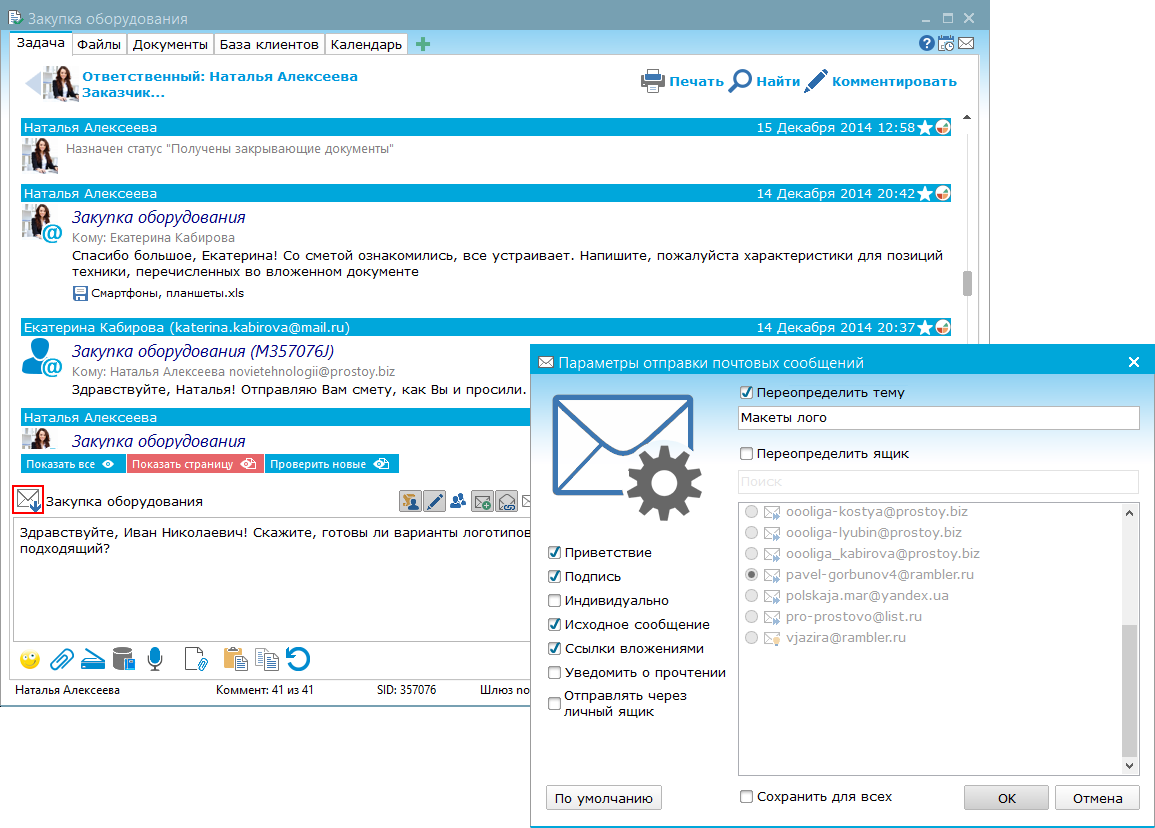
Task: Select the vjazira@rambler.ru mailbox radio button
Action: click(x=752, y=638)
